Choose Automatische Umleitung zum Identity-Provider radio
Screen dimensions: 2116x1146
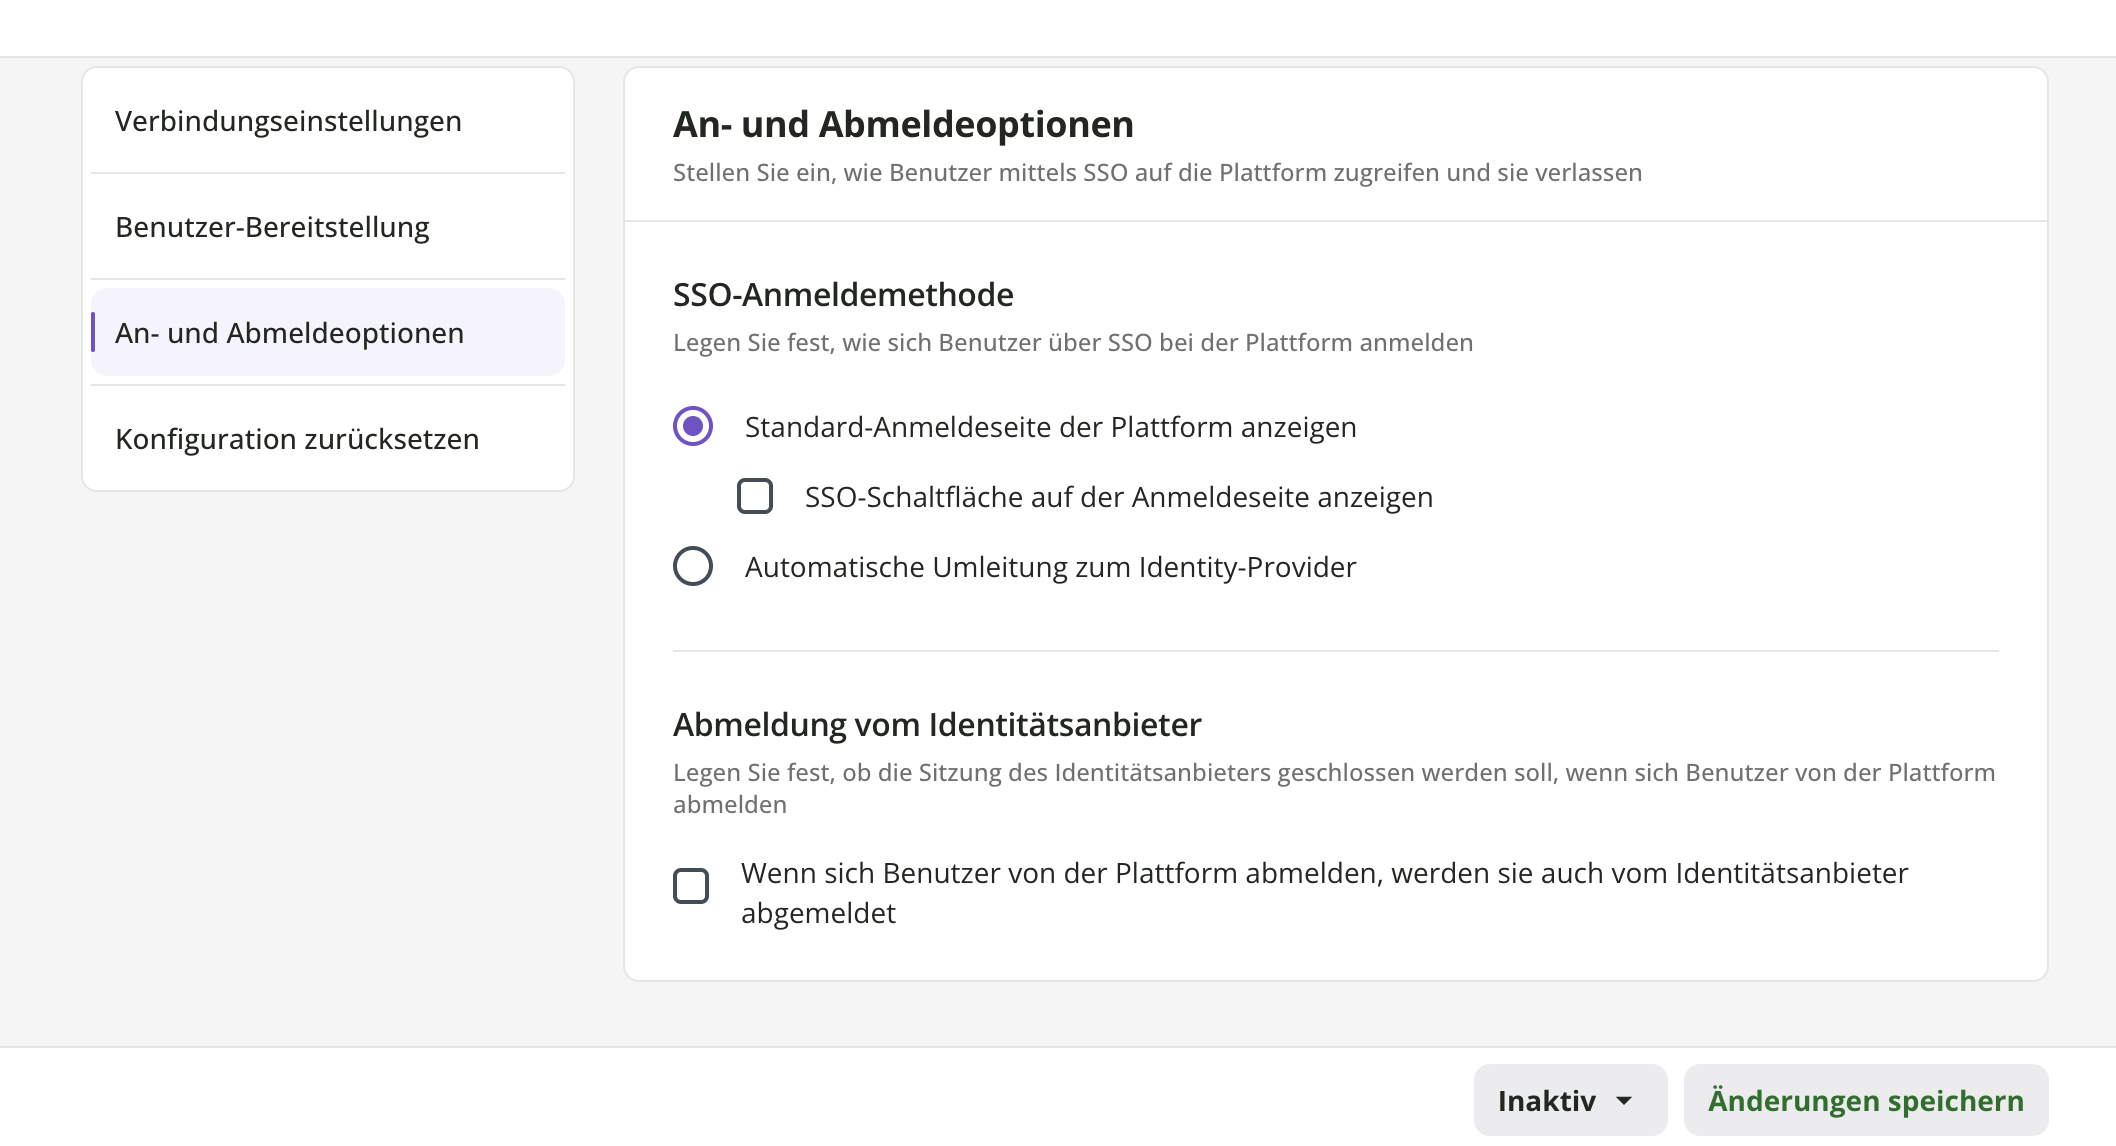[x=693, y=566]
